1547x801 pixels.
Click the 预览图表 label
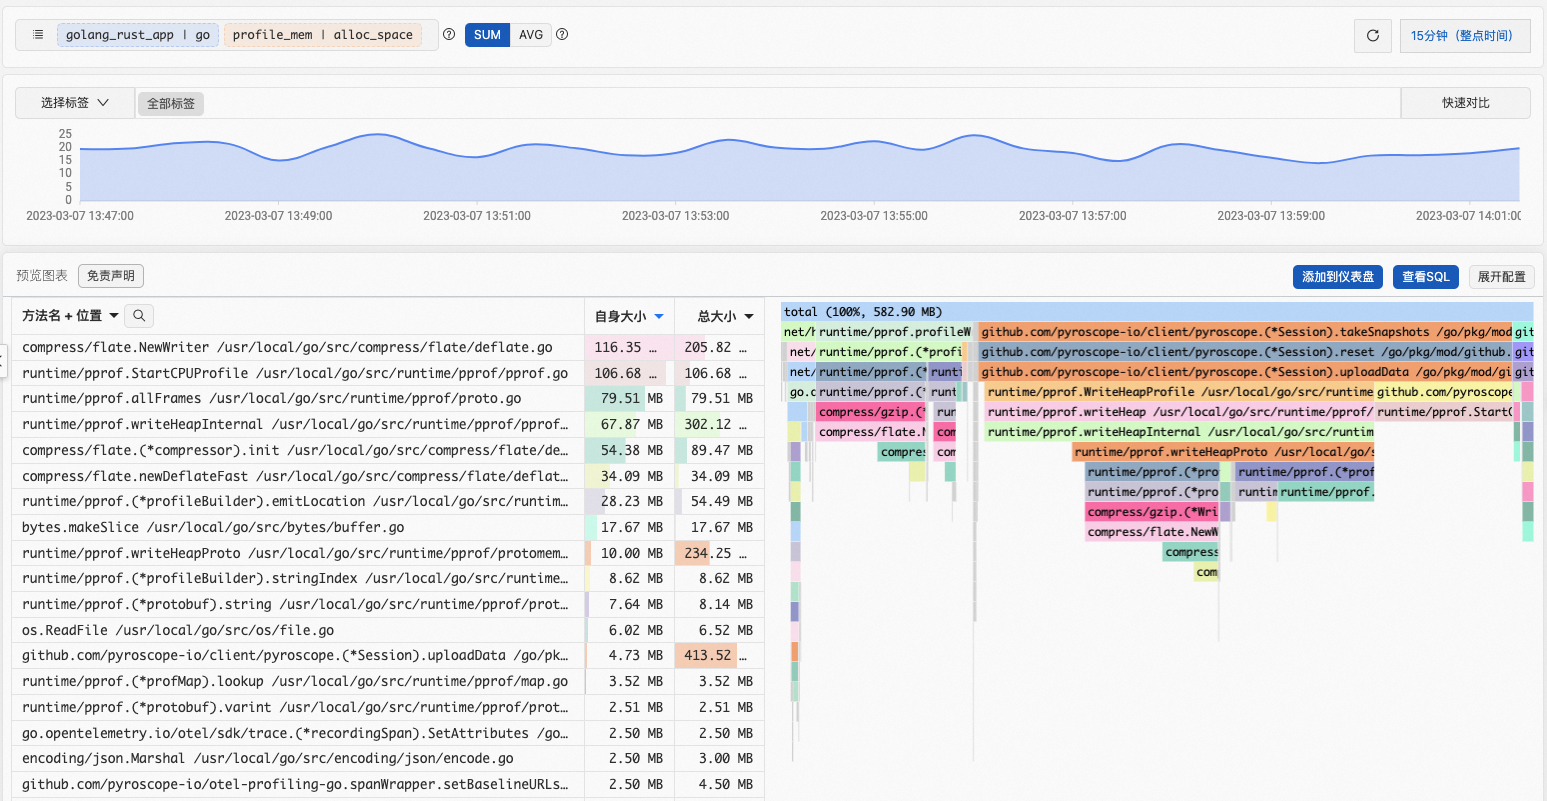click(x=42, y=276)
